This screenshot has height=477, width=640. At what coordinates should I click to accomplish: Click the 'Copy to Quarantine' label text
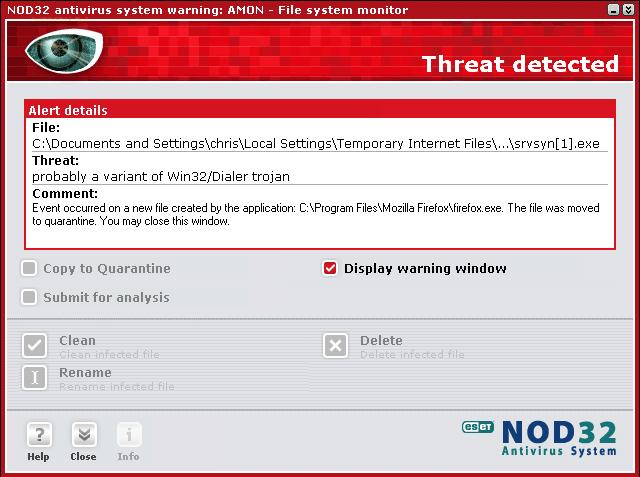pos(107,268)
